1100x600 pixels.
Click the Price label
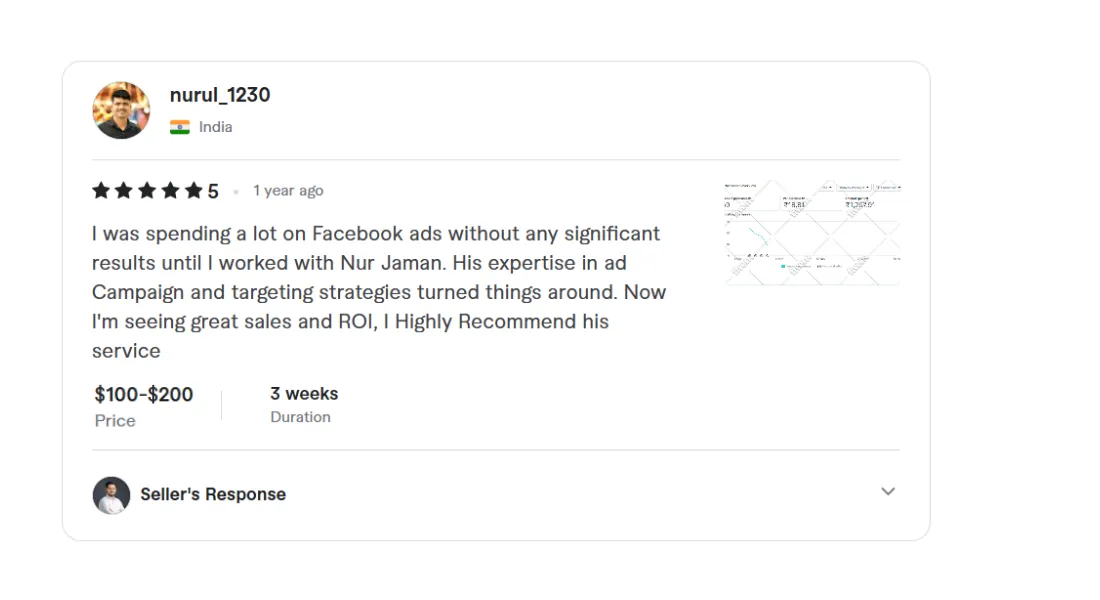tap(115, 421)
